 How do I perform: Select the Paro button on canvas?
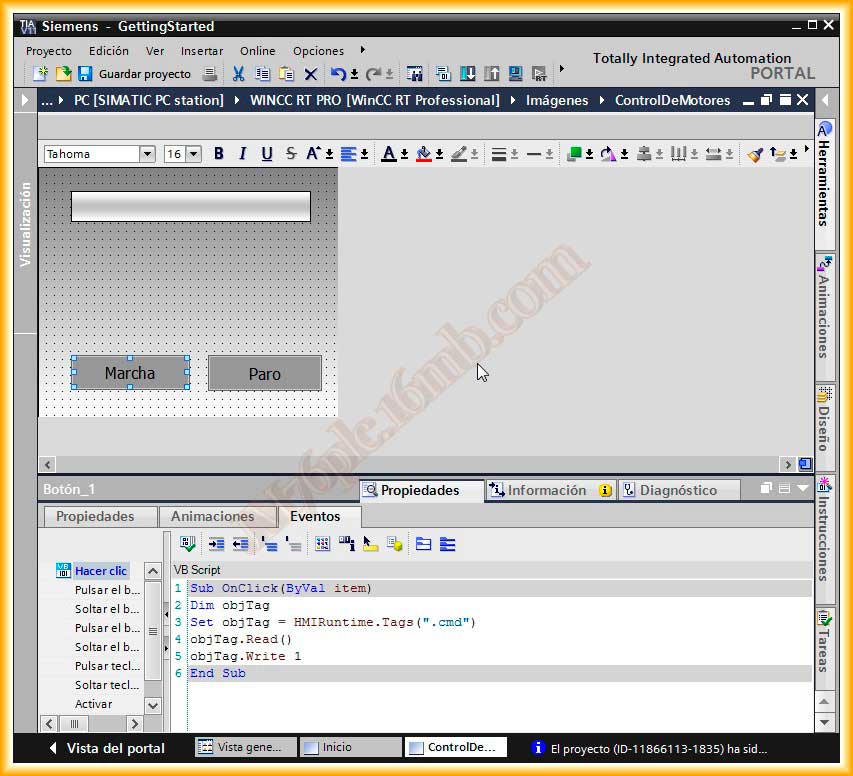click(264, 373)
